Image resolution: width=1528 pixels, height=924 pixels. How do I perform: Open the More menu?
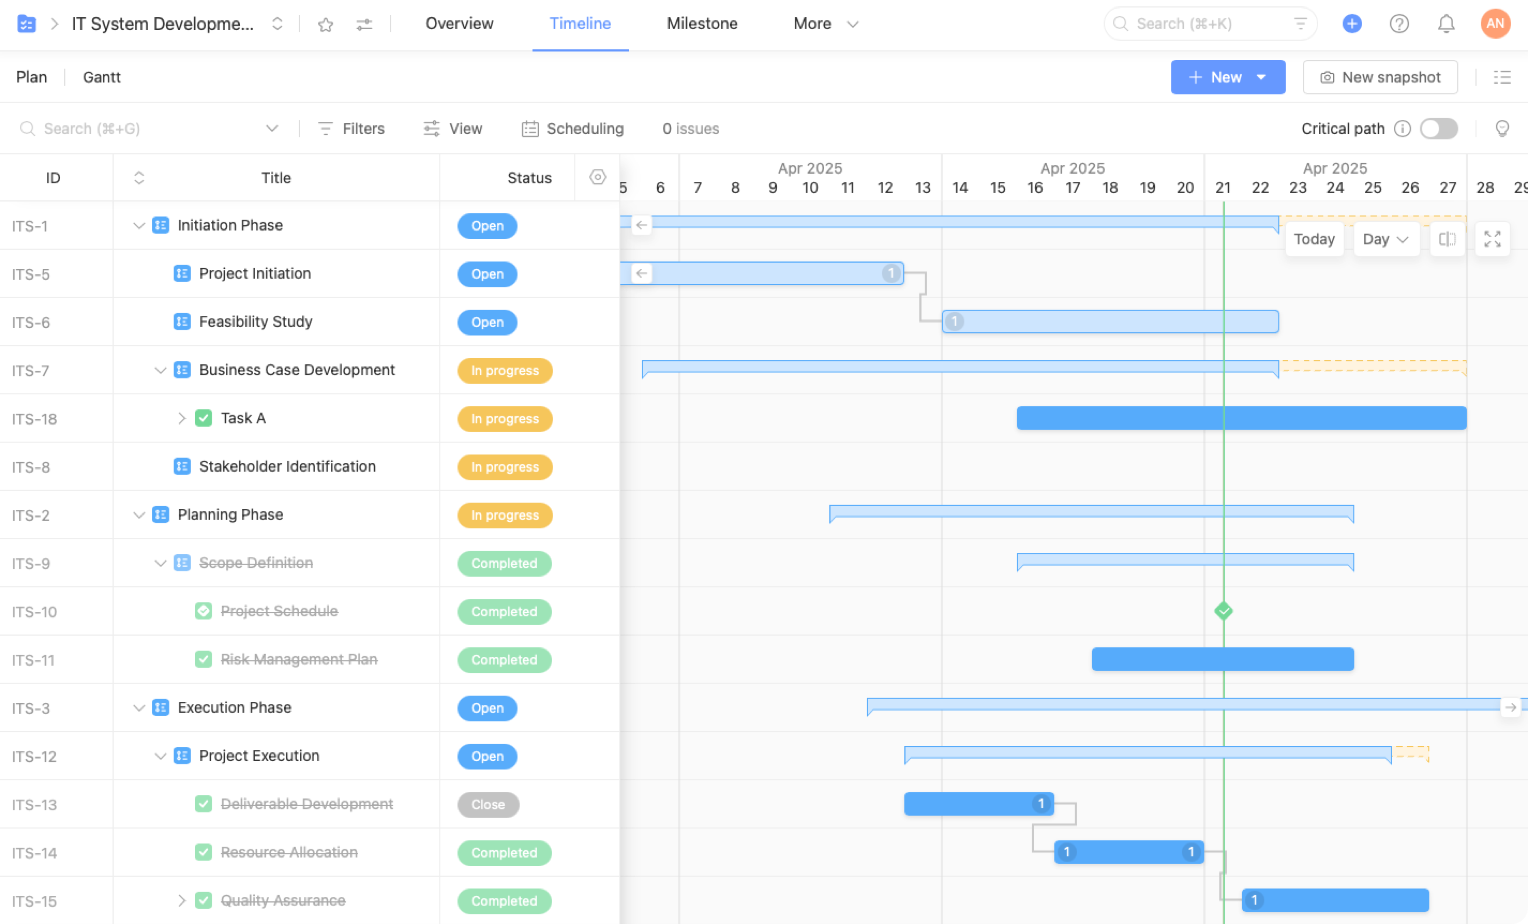[824, 23]
